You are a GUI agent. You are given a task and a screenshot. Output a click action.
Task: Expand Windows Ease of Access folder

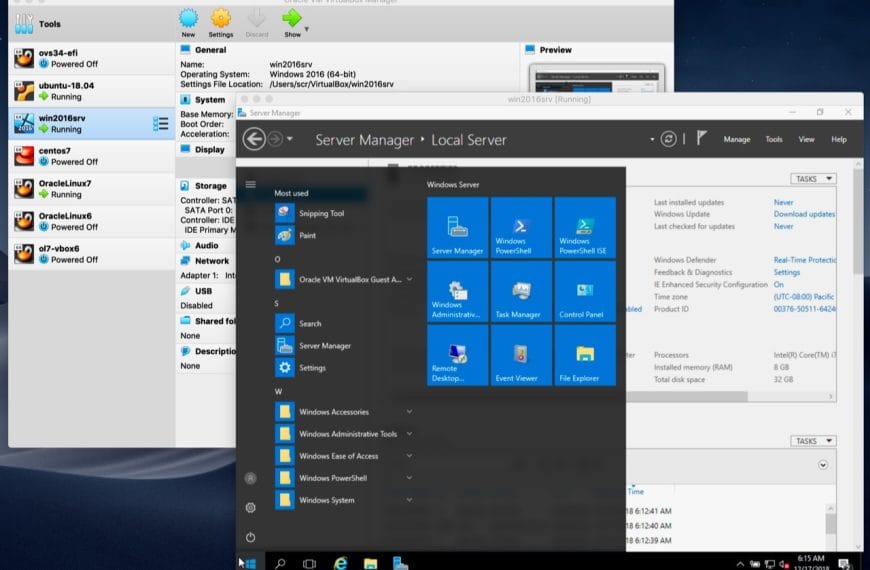345,456
